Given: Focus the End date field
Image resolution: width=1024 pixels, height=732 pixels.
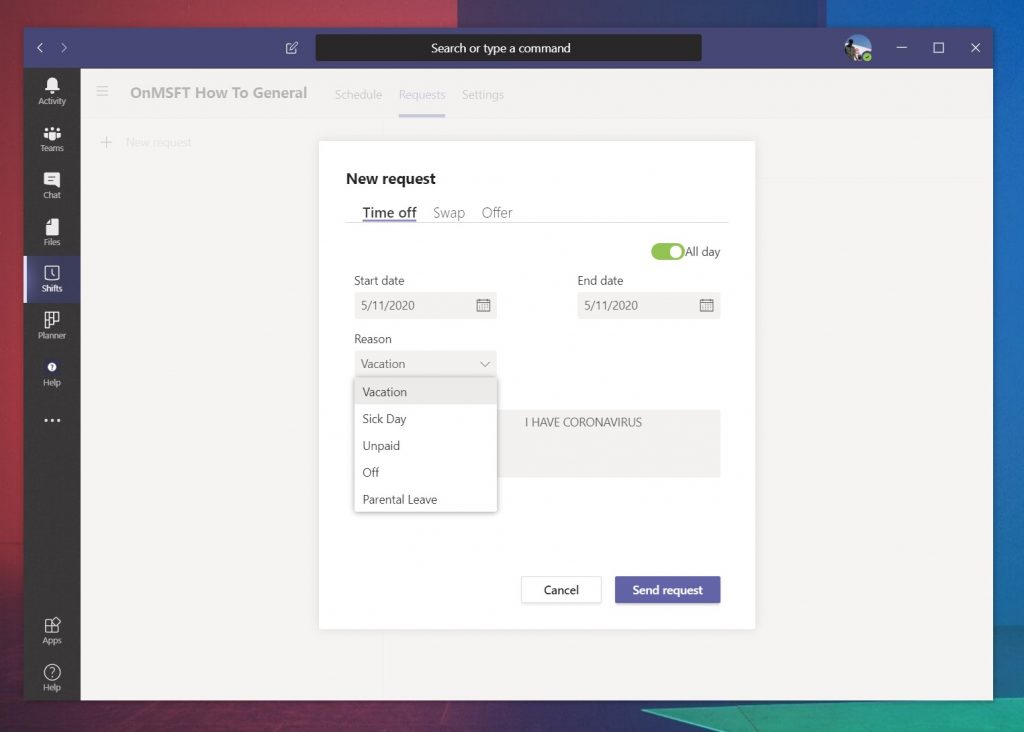Looking at the screenshot, I should [648, 306].
